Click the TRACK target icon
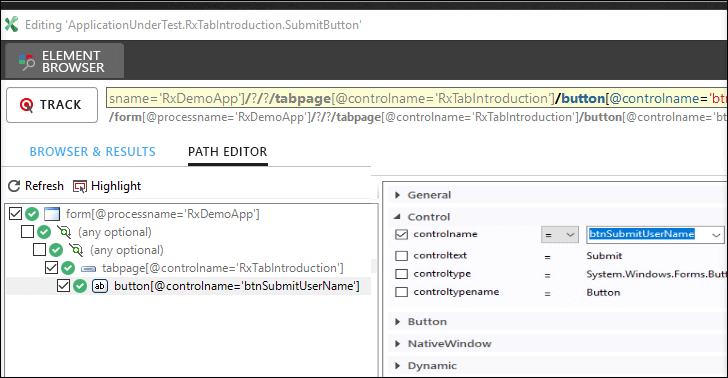The width and height of the screenshot is (728, 378). (x=27, y=105)
